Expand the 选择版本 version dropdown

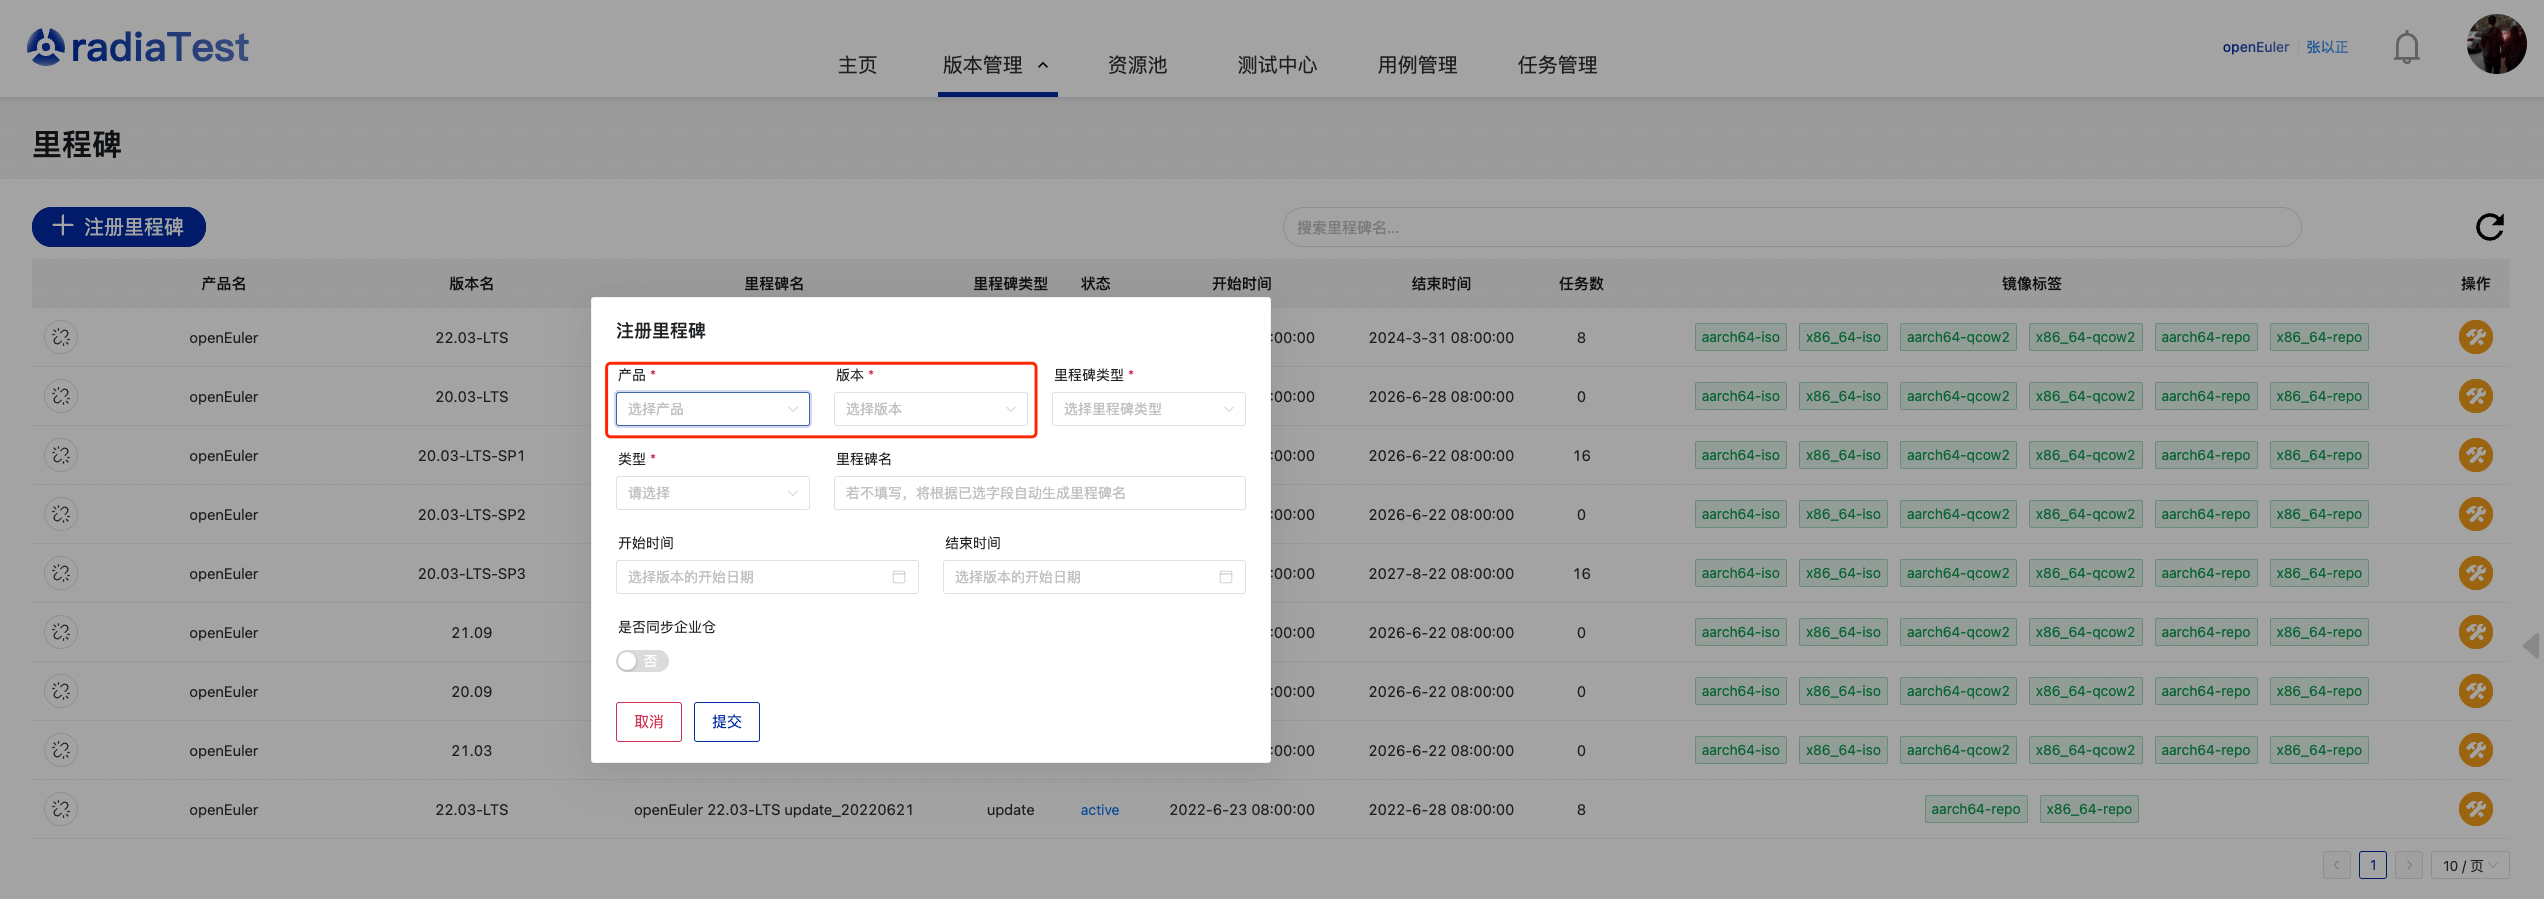click(930, 409)
